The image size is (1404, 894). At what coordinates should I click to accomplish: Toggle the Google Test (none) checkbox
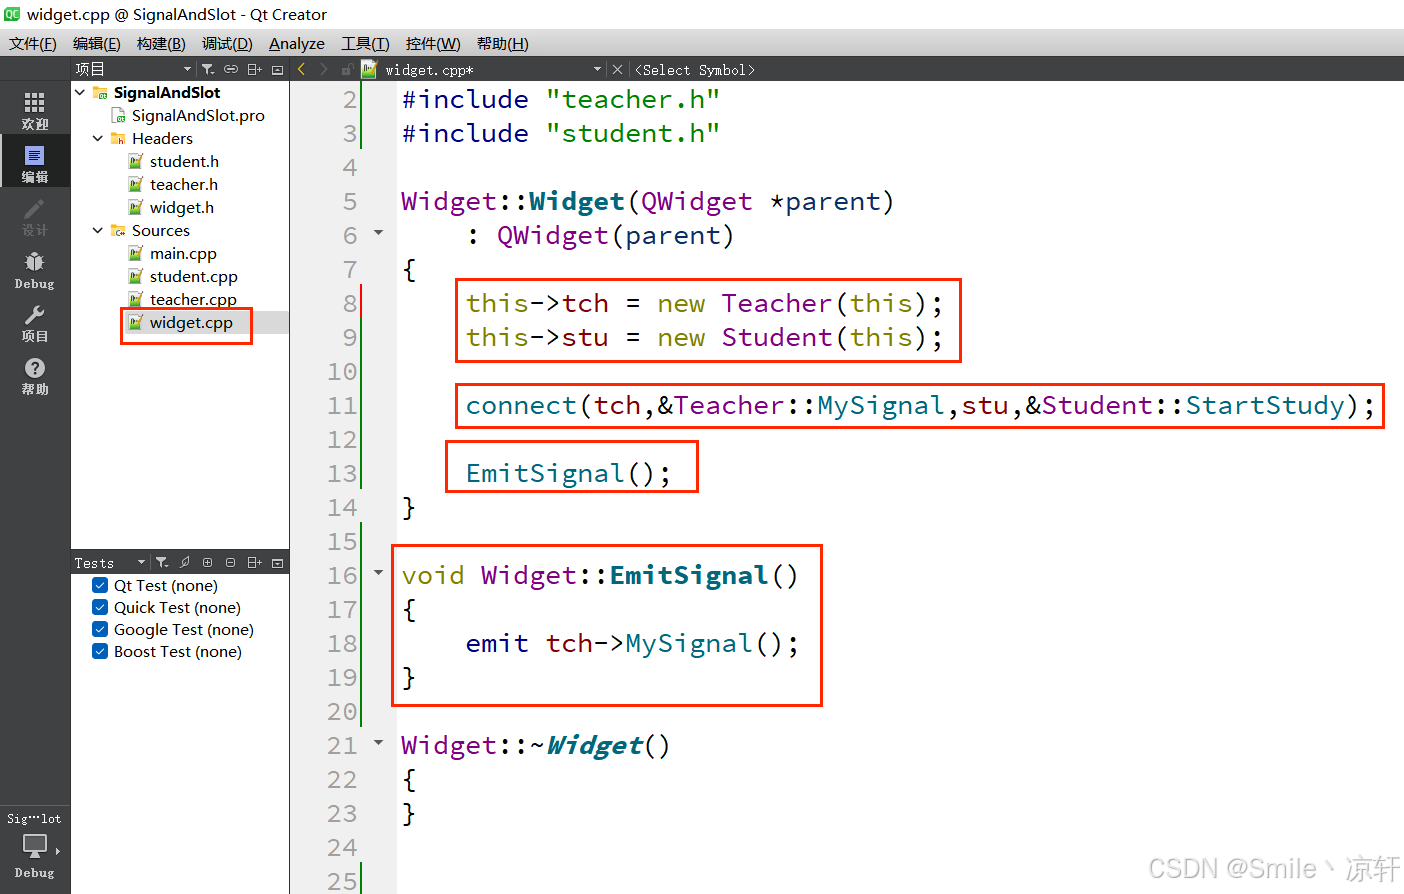click(x=100, y=629)
